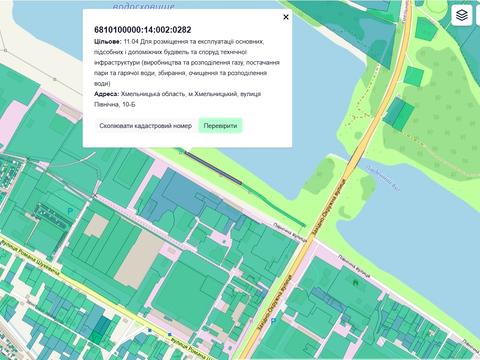Select the beige building in block center
Screen dimensions: 480x360
pyautogui.click(x=141, y=255)
